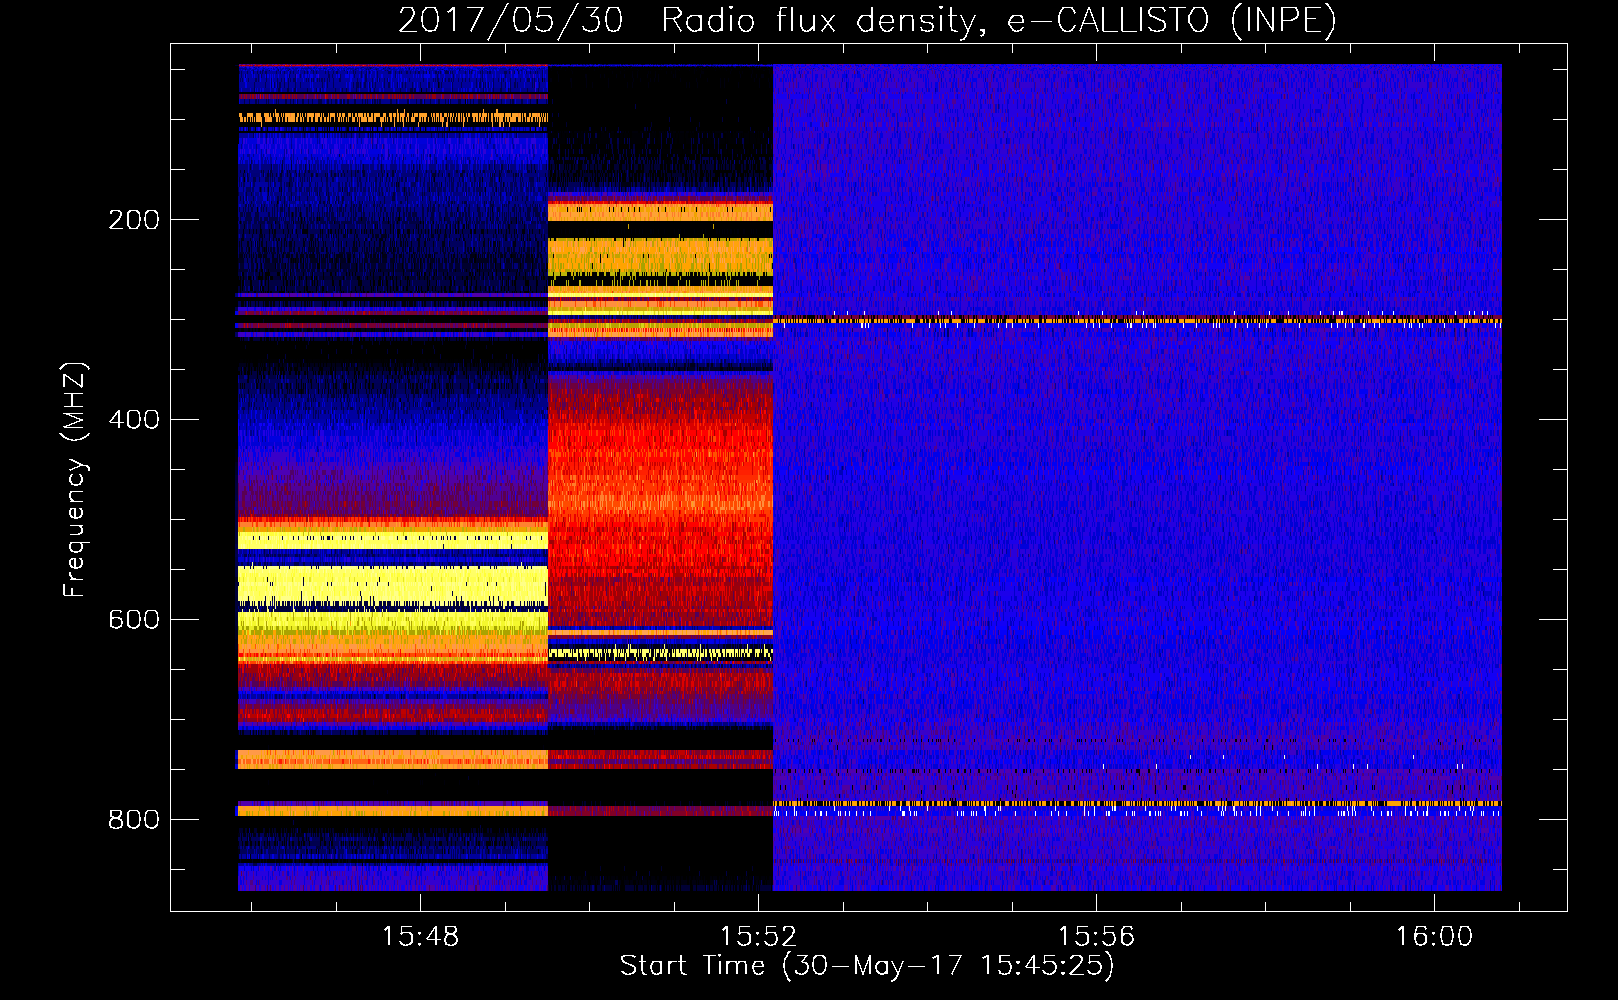Click the 16:00 time tick label
Image resolution: width=1618 pixels, height=1000 pixels.
pyautogui.click(x=1434, y=937)
